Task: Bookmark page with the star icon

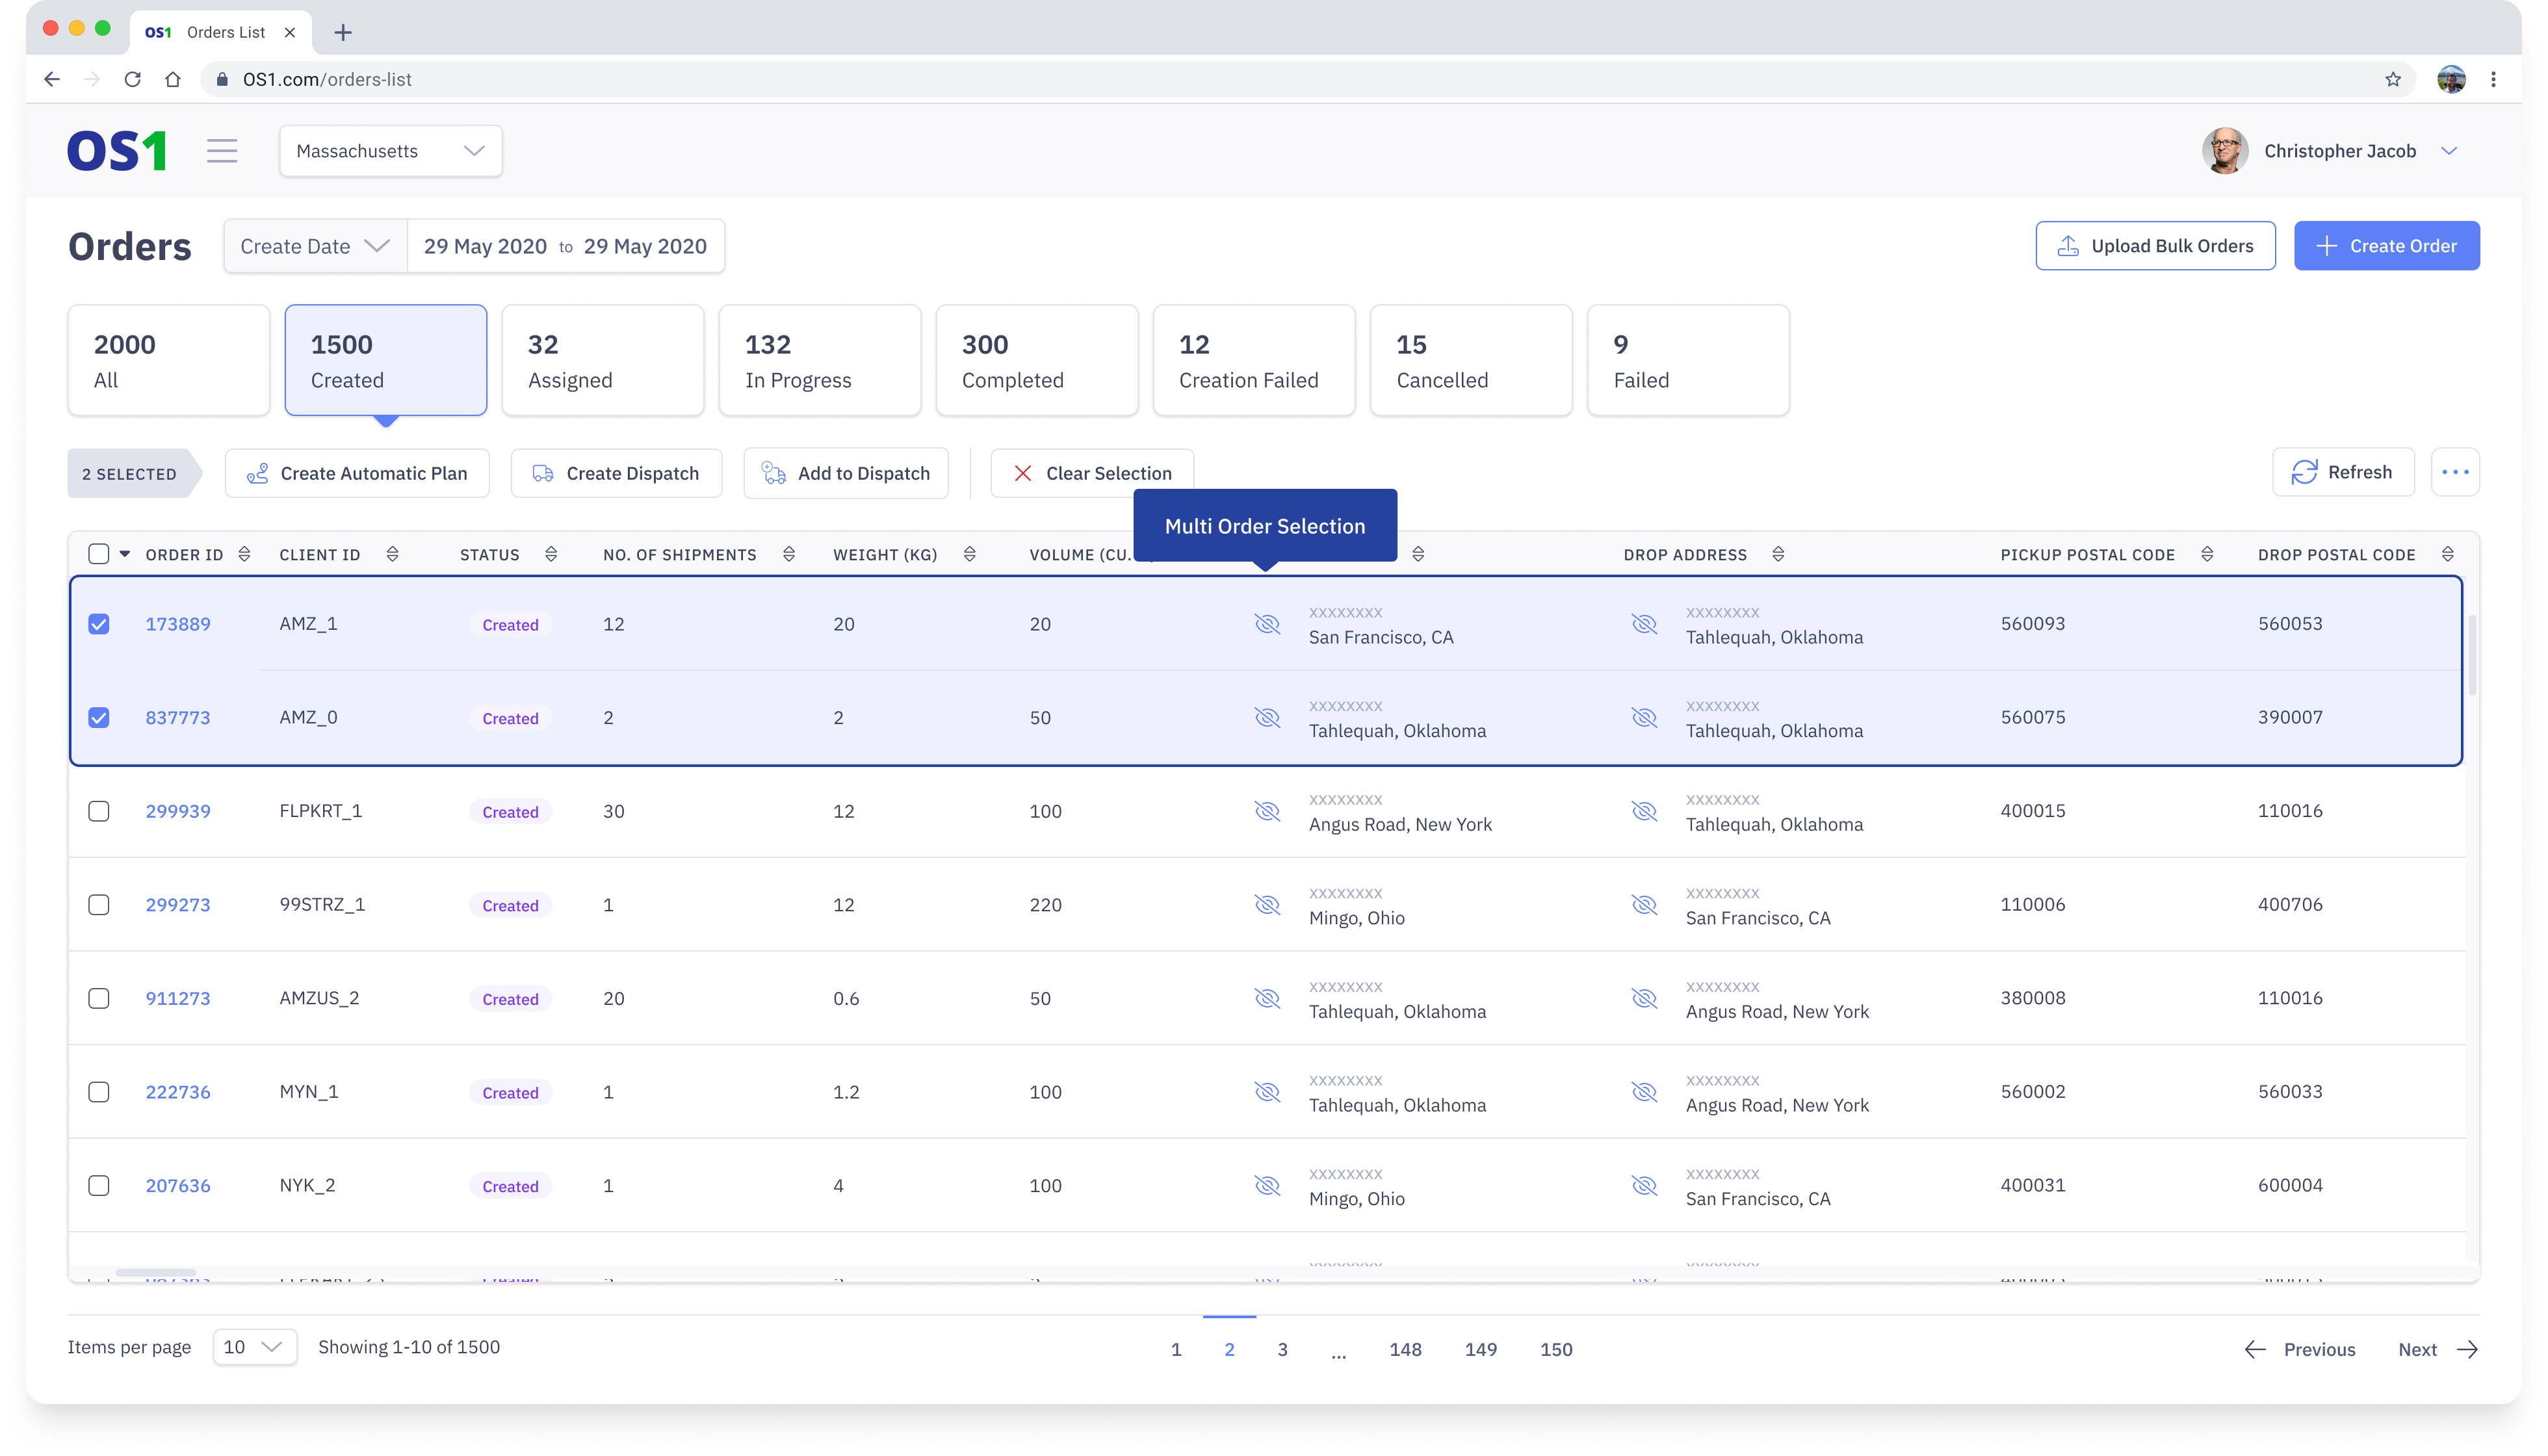Action: coord(2393,79)
